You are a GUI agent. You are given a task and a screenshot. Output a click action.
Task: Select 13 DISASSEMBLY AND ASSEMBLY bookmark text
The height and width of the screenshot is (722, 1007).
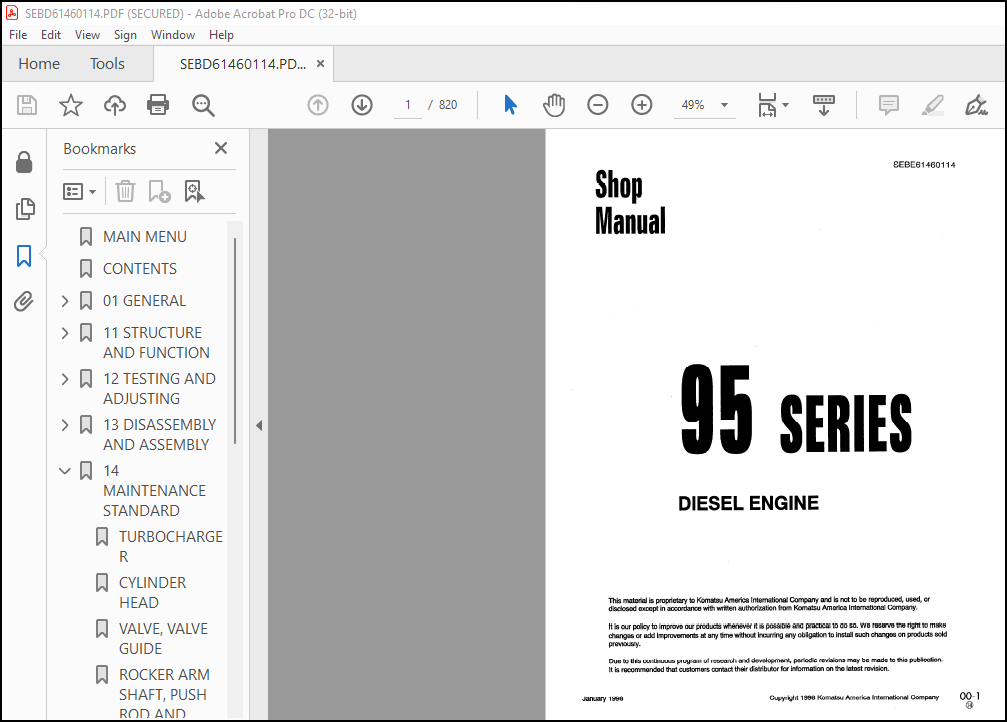(159, 435)
